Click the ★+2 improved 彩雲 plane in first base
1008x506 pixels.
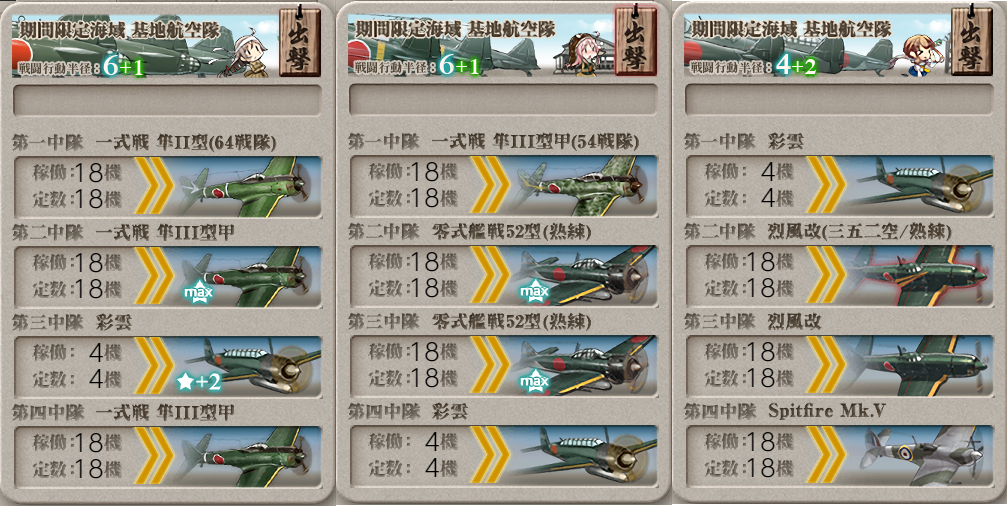[x=249, y=366]
